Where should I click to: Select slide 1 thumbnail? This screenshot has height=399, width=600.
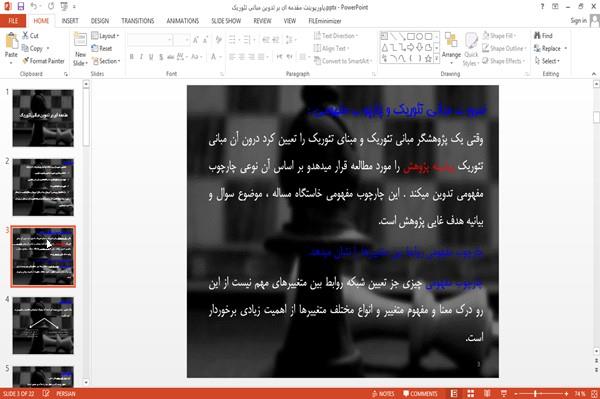[x=43, y=118]
